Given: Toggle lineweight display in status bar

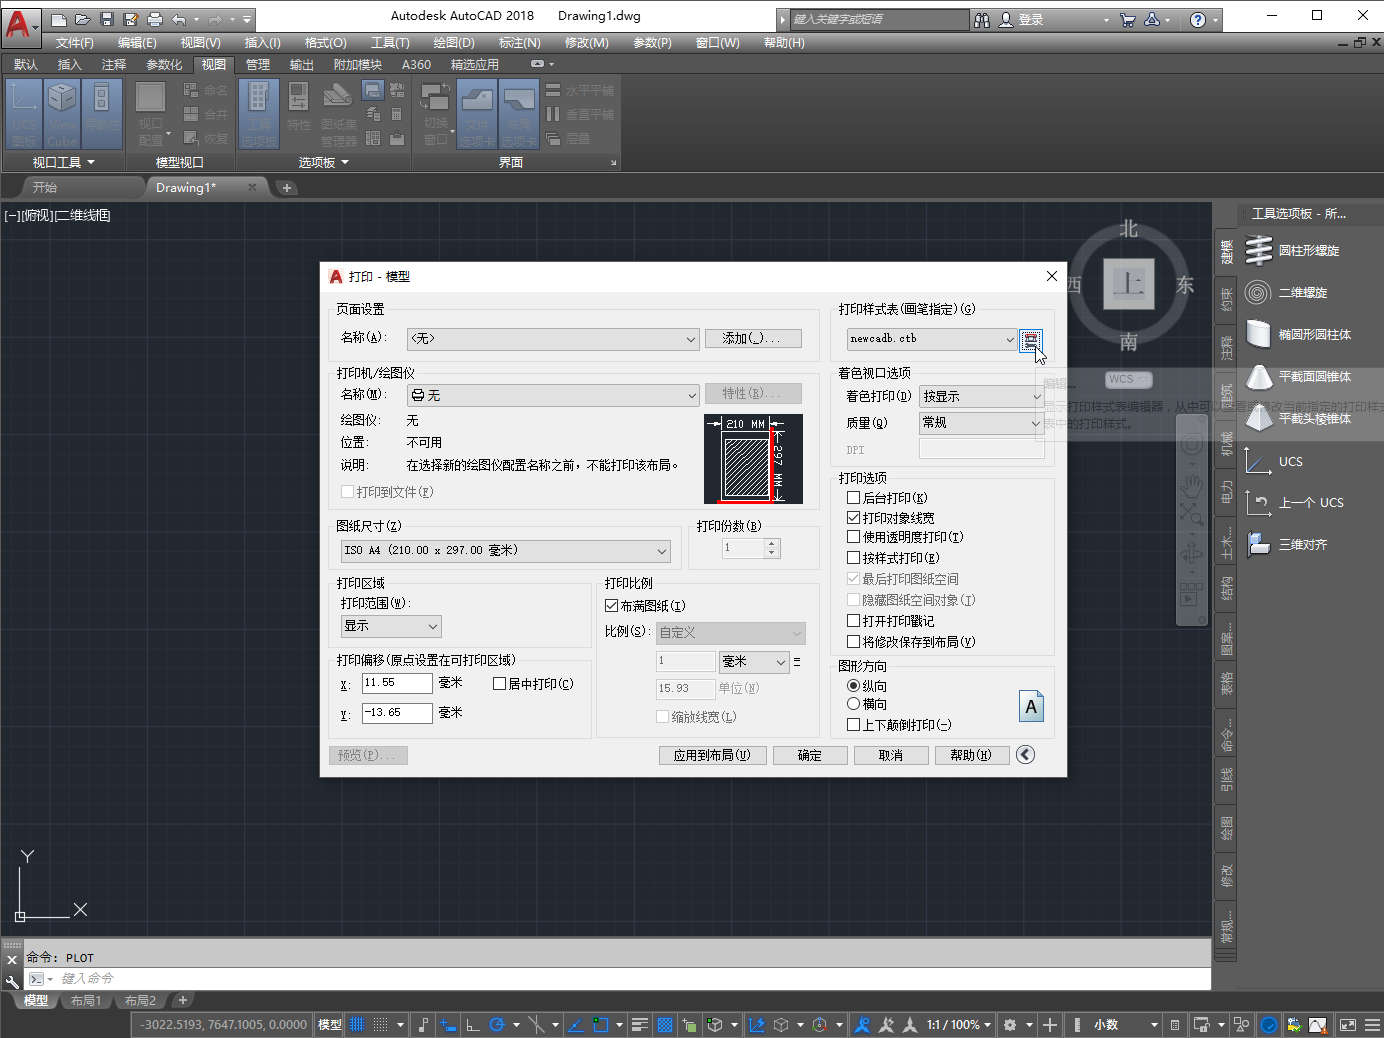Looking at the screenshot, I should pos(639,1025).
